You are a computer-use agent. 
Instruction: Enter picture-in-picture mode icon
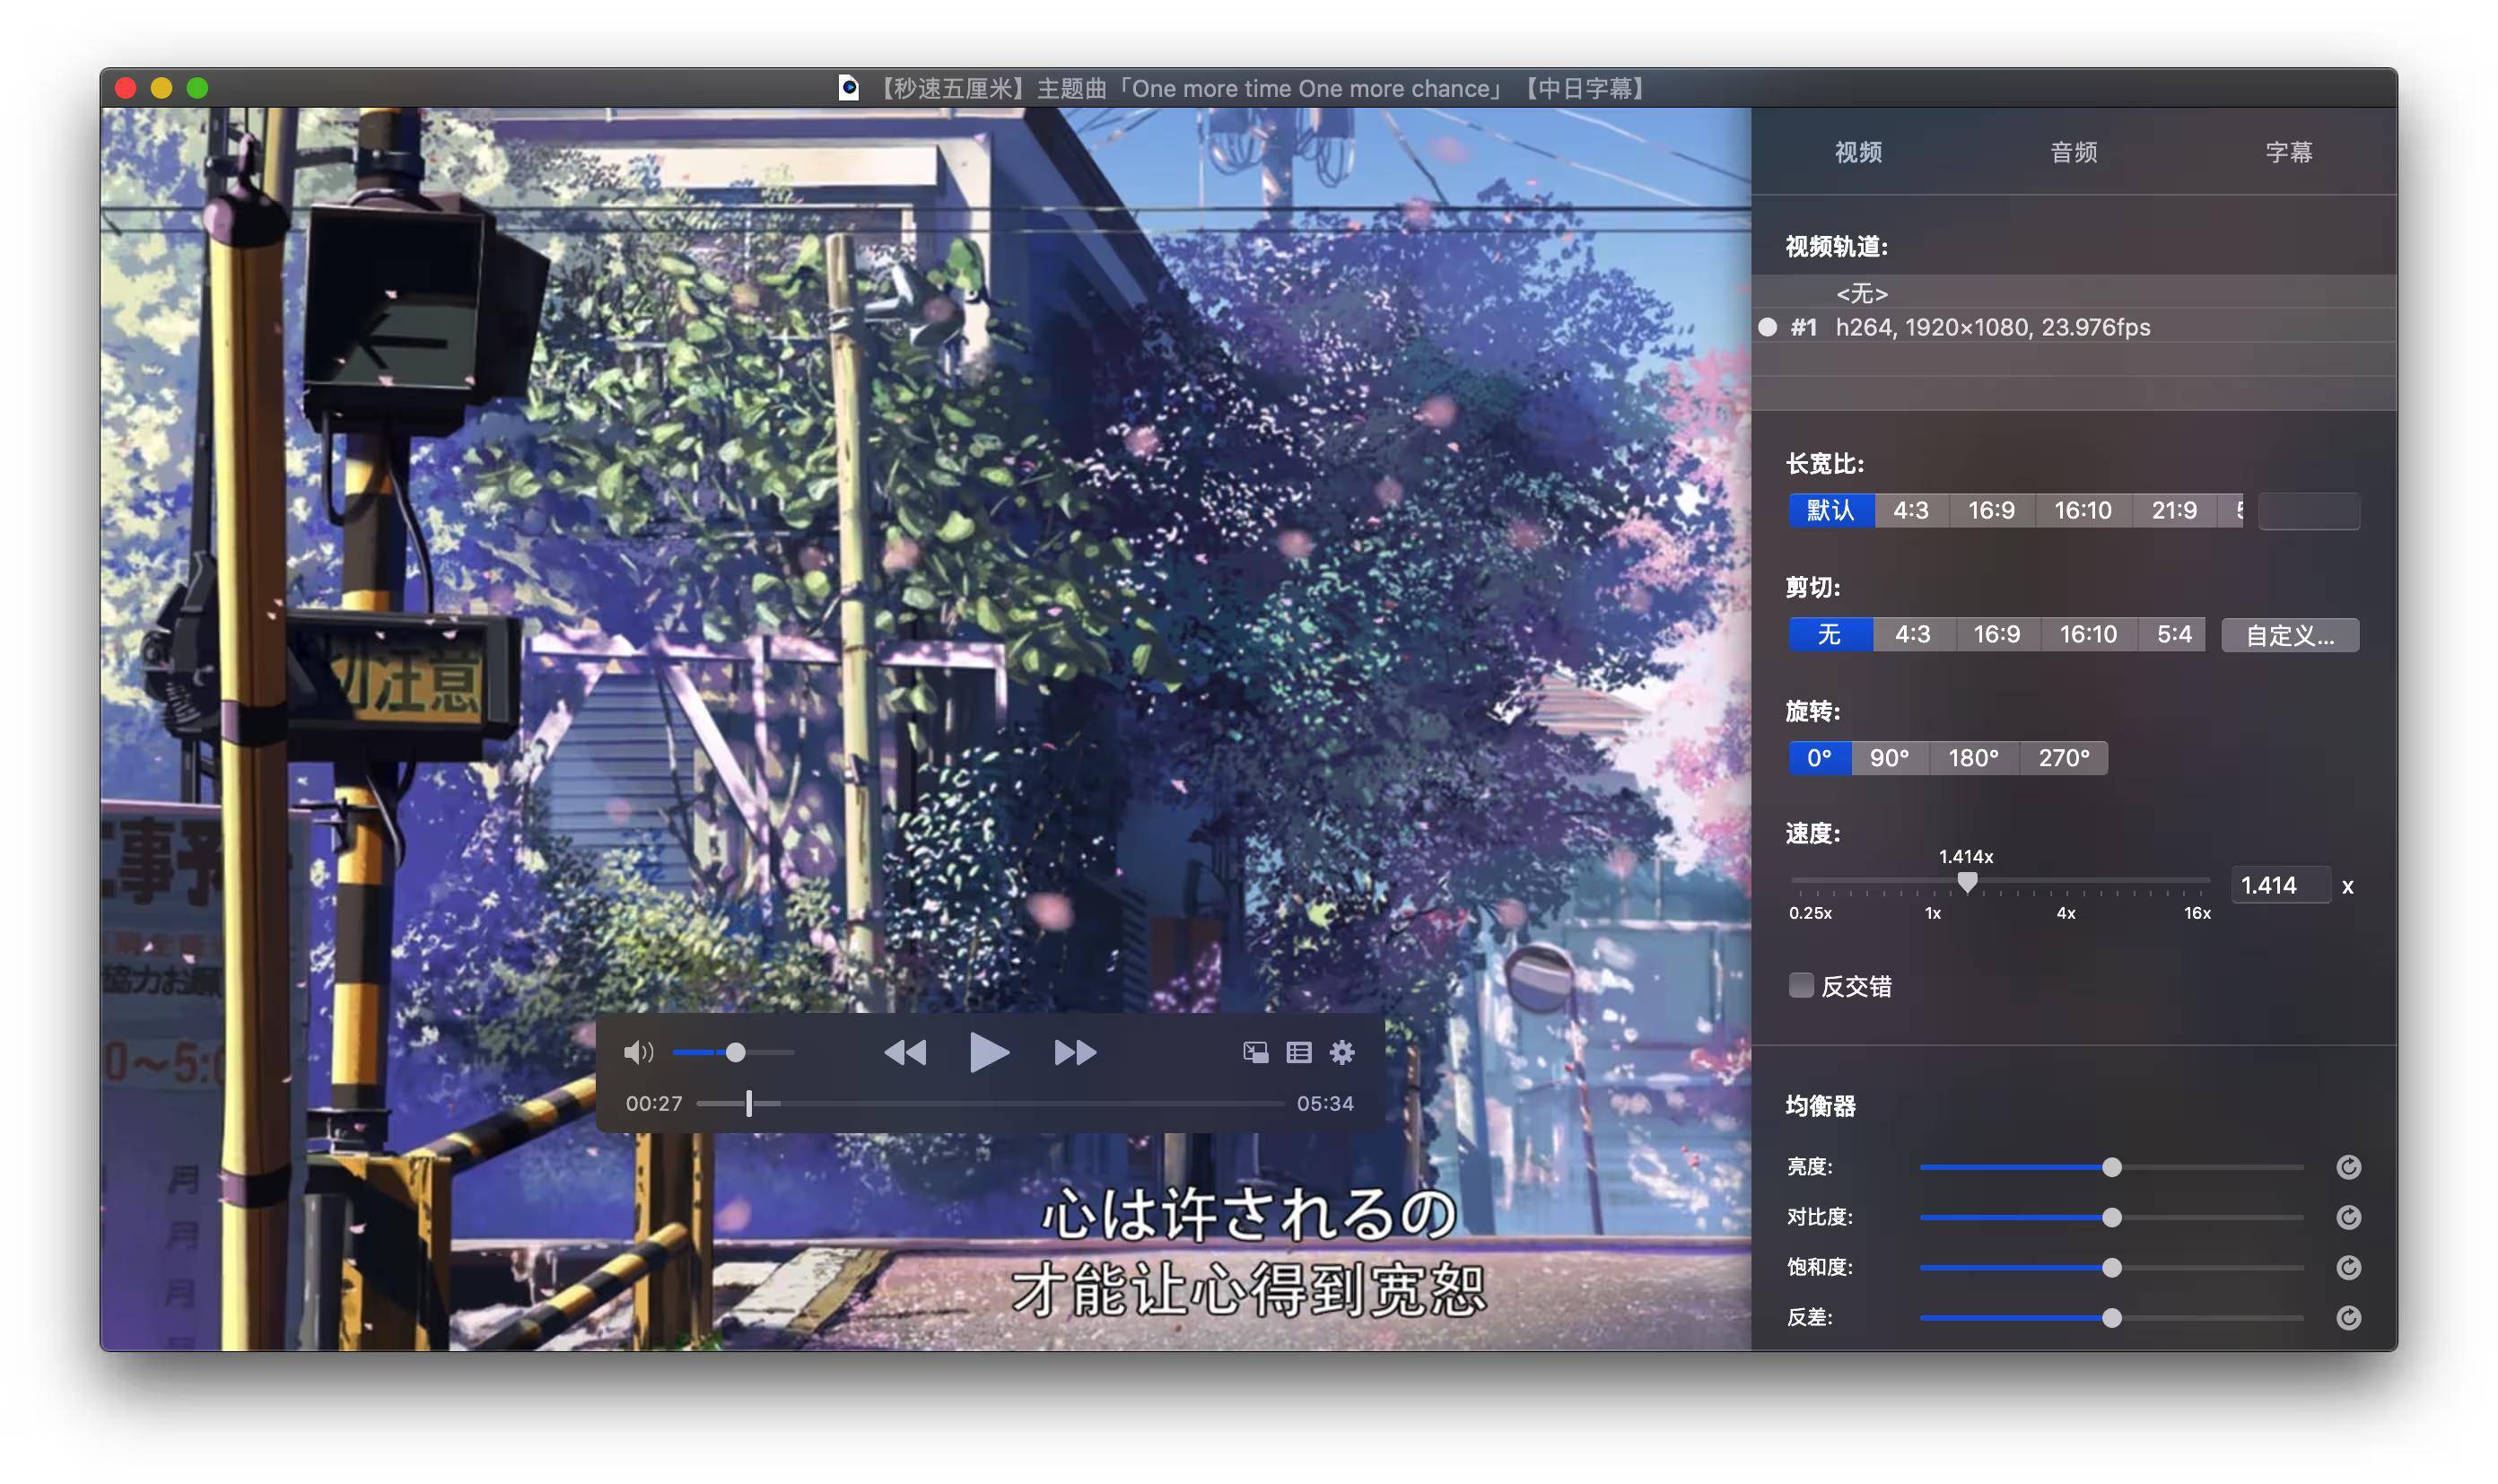tap(1255, 1052)
